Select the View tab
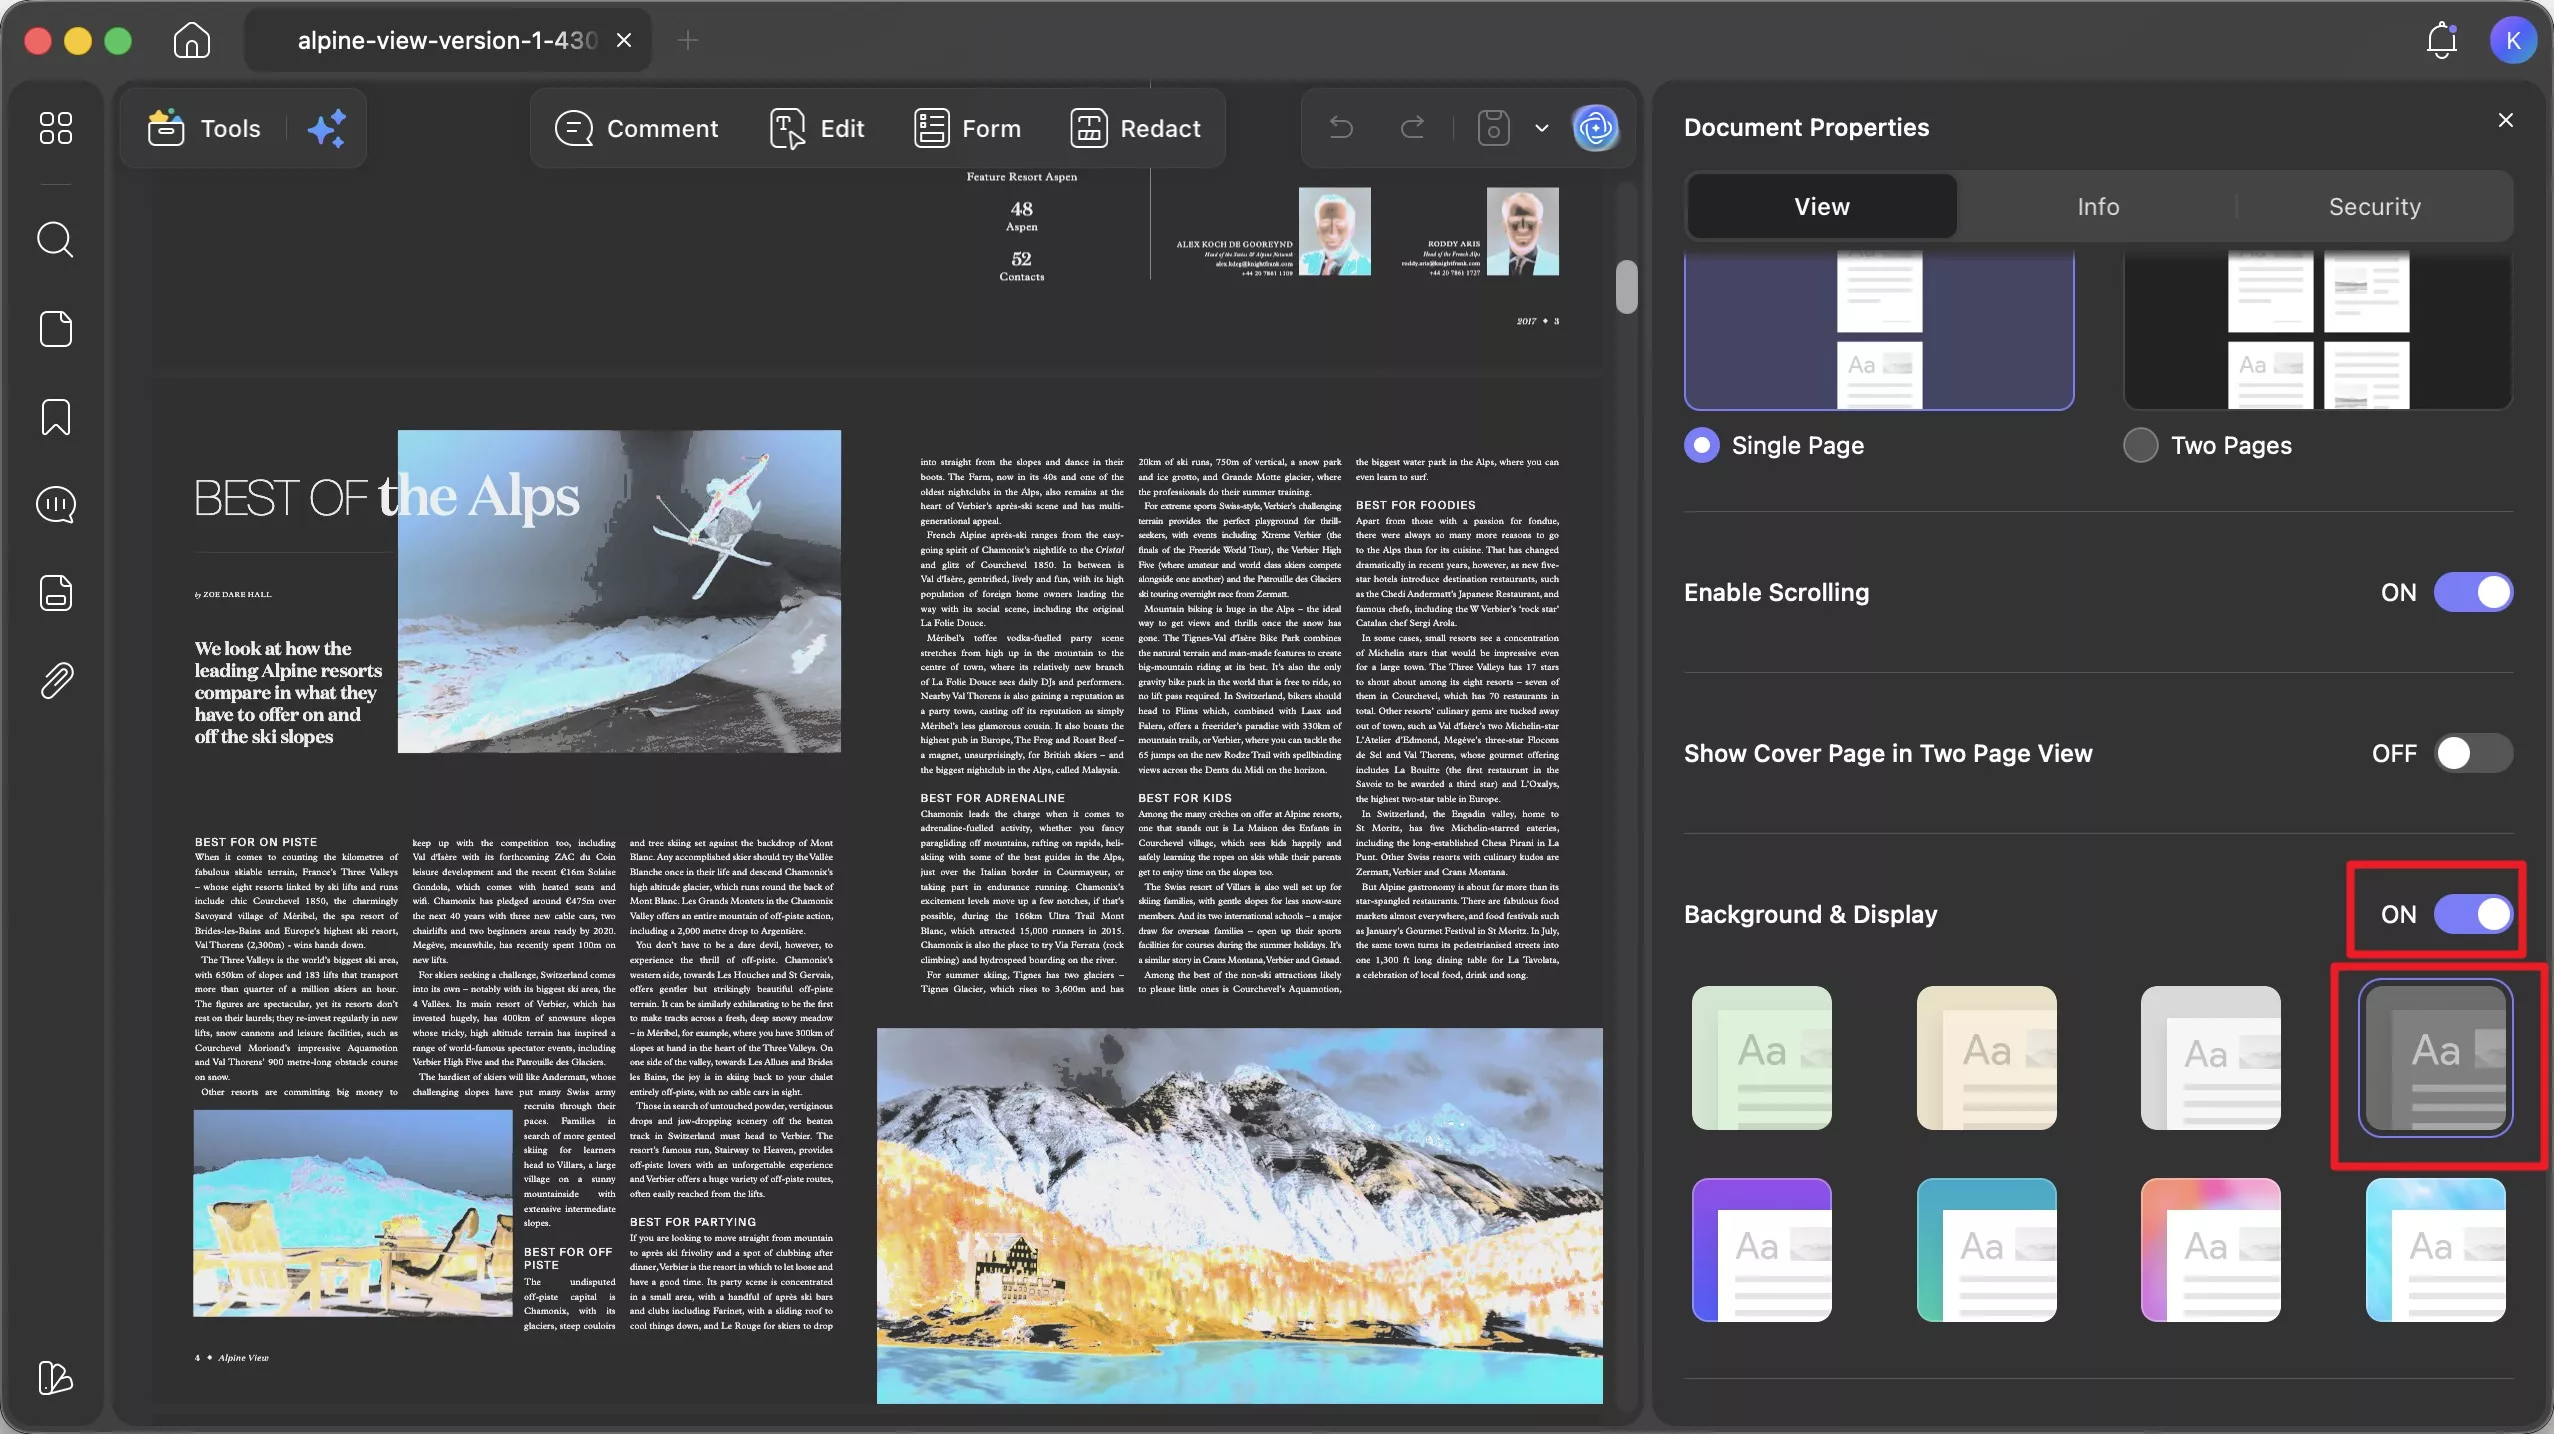2554x1434 pixels. point(1822,206)
